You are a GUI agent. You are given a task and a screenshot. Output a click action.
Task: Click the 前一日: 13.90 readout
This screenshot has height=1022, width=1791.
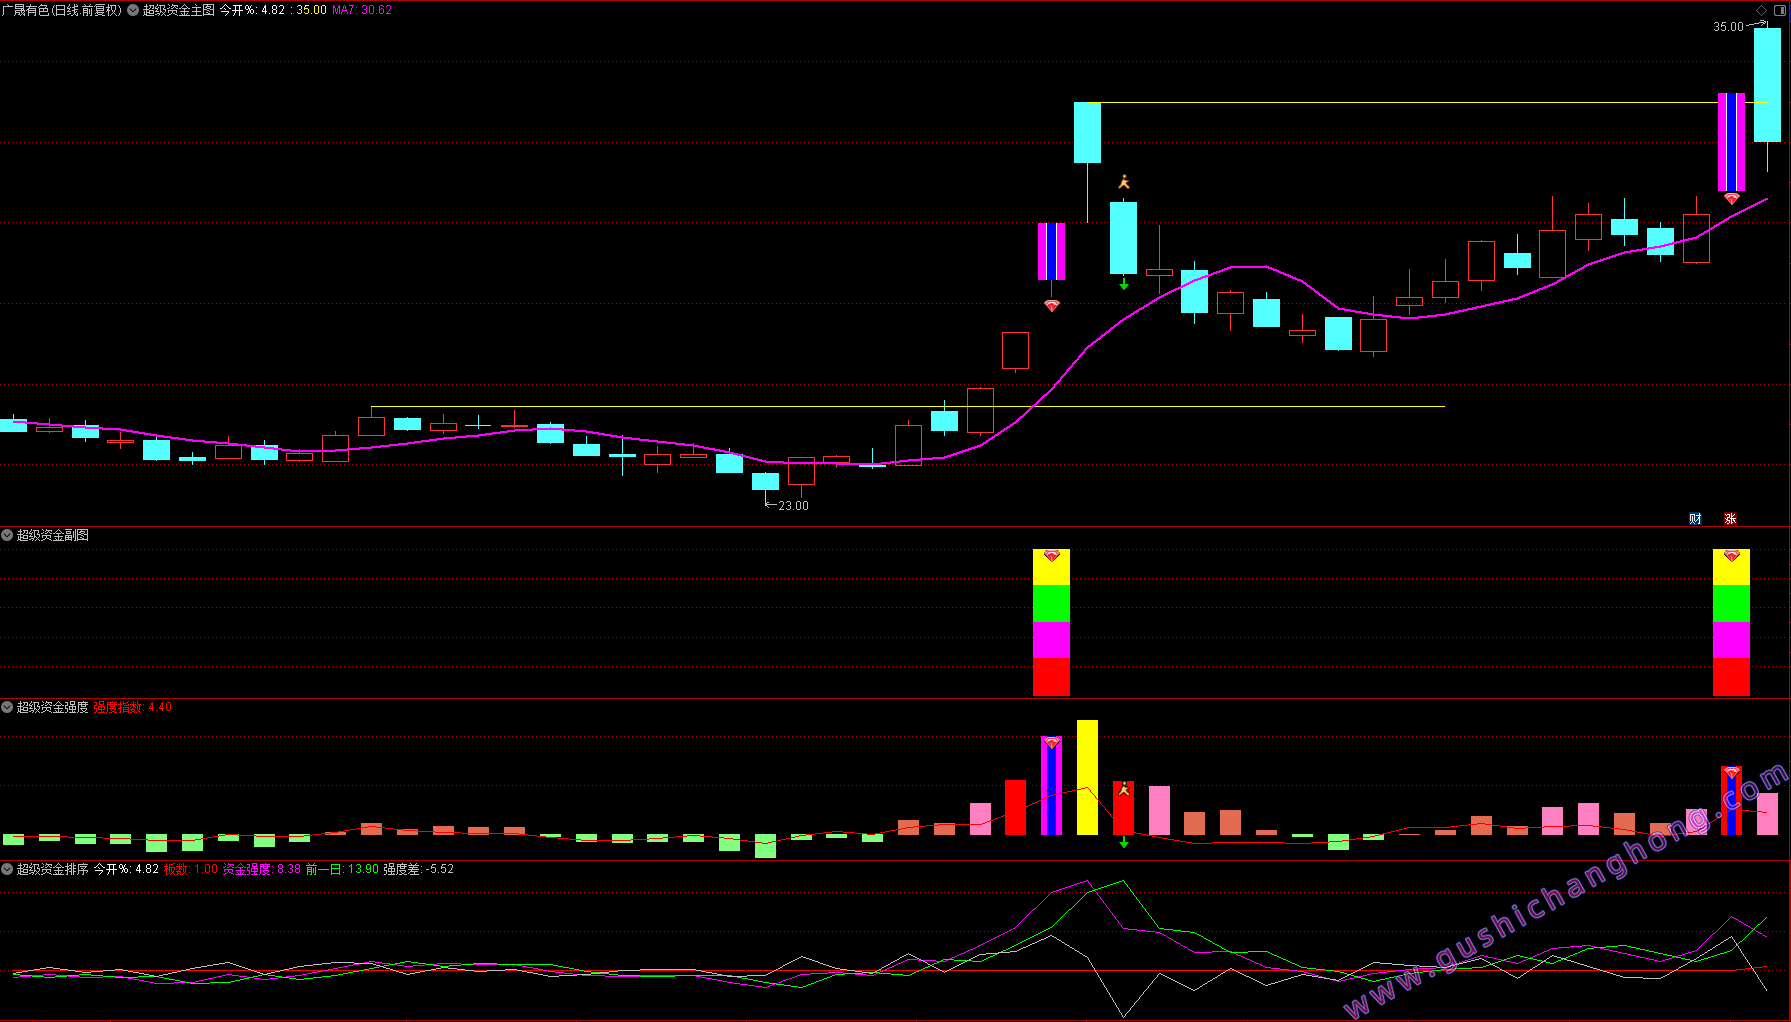click(x=343, y=869)
